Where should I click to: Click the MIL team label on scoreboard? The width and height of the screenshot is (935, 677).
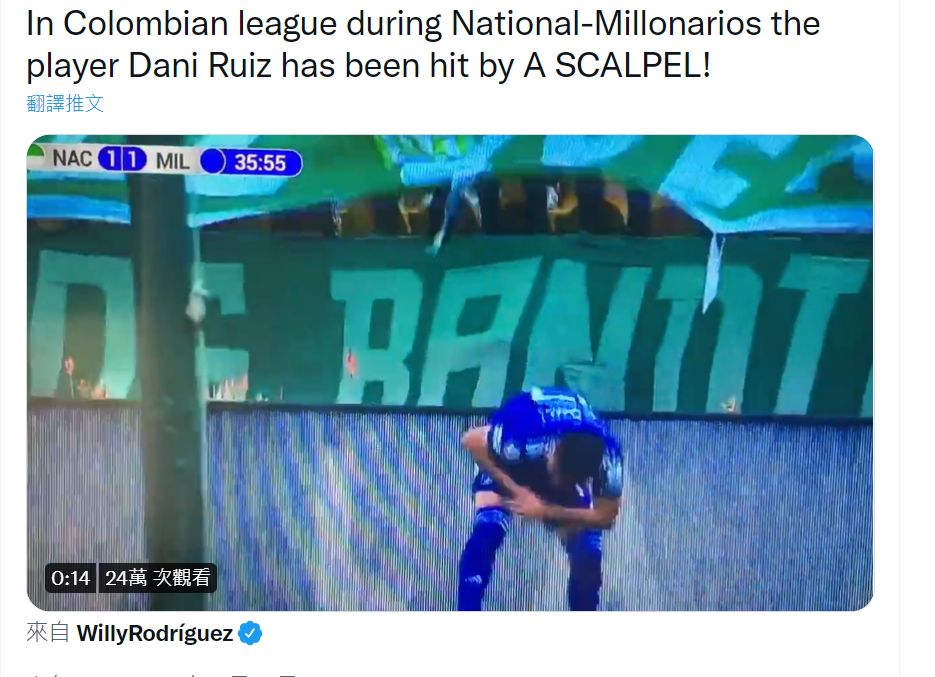click(172, 161)
